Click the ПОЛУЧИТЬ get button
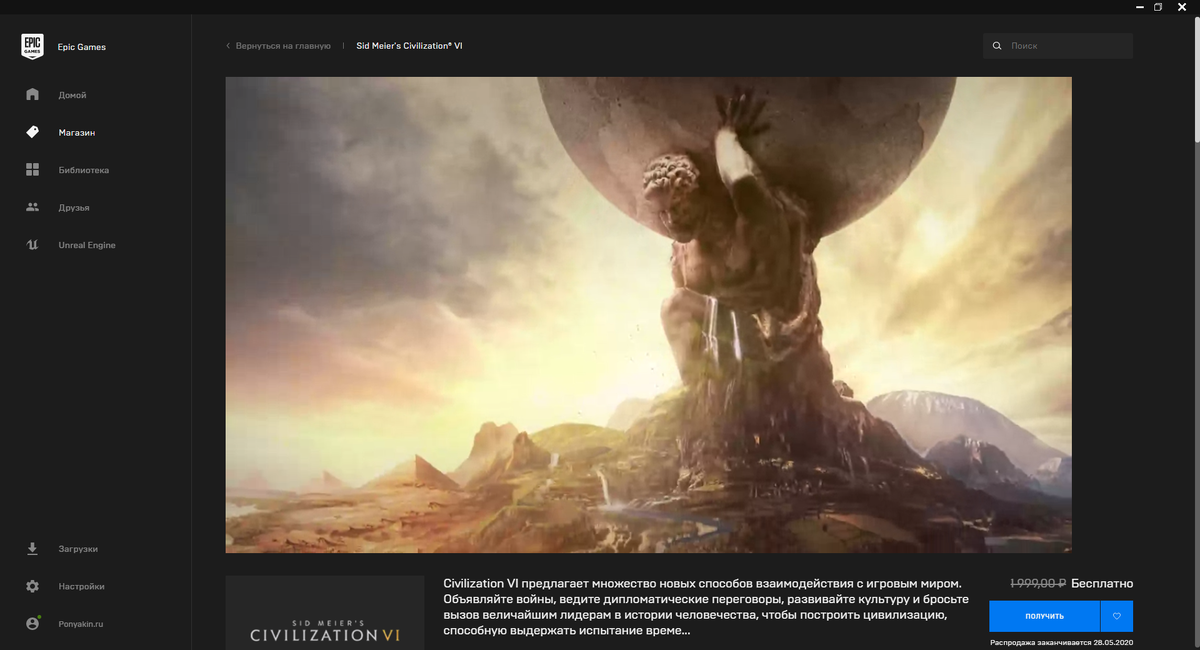 (x=1044, y=616)
